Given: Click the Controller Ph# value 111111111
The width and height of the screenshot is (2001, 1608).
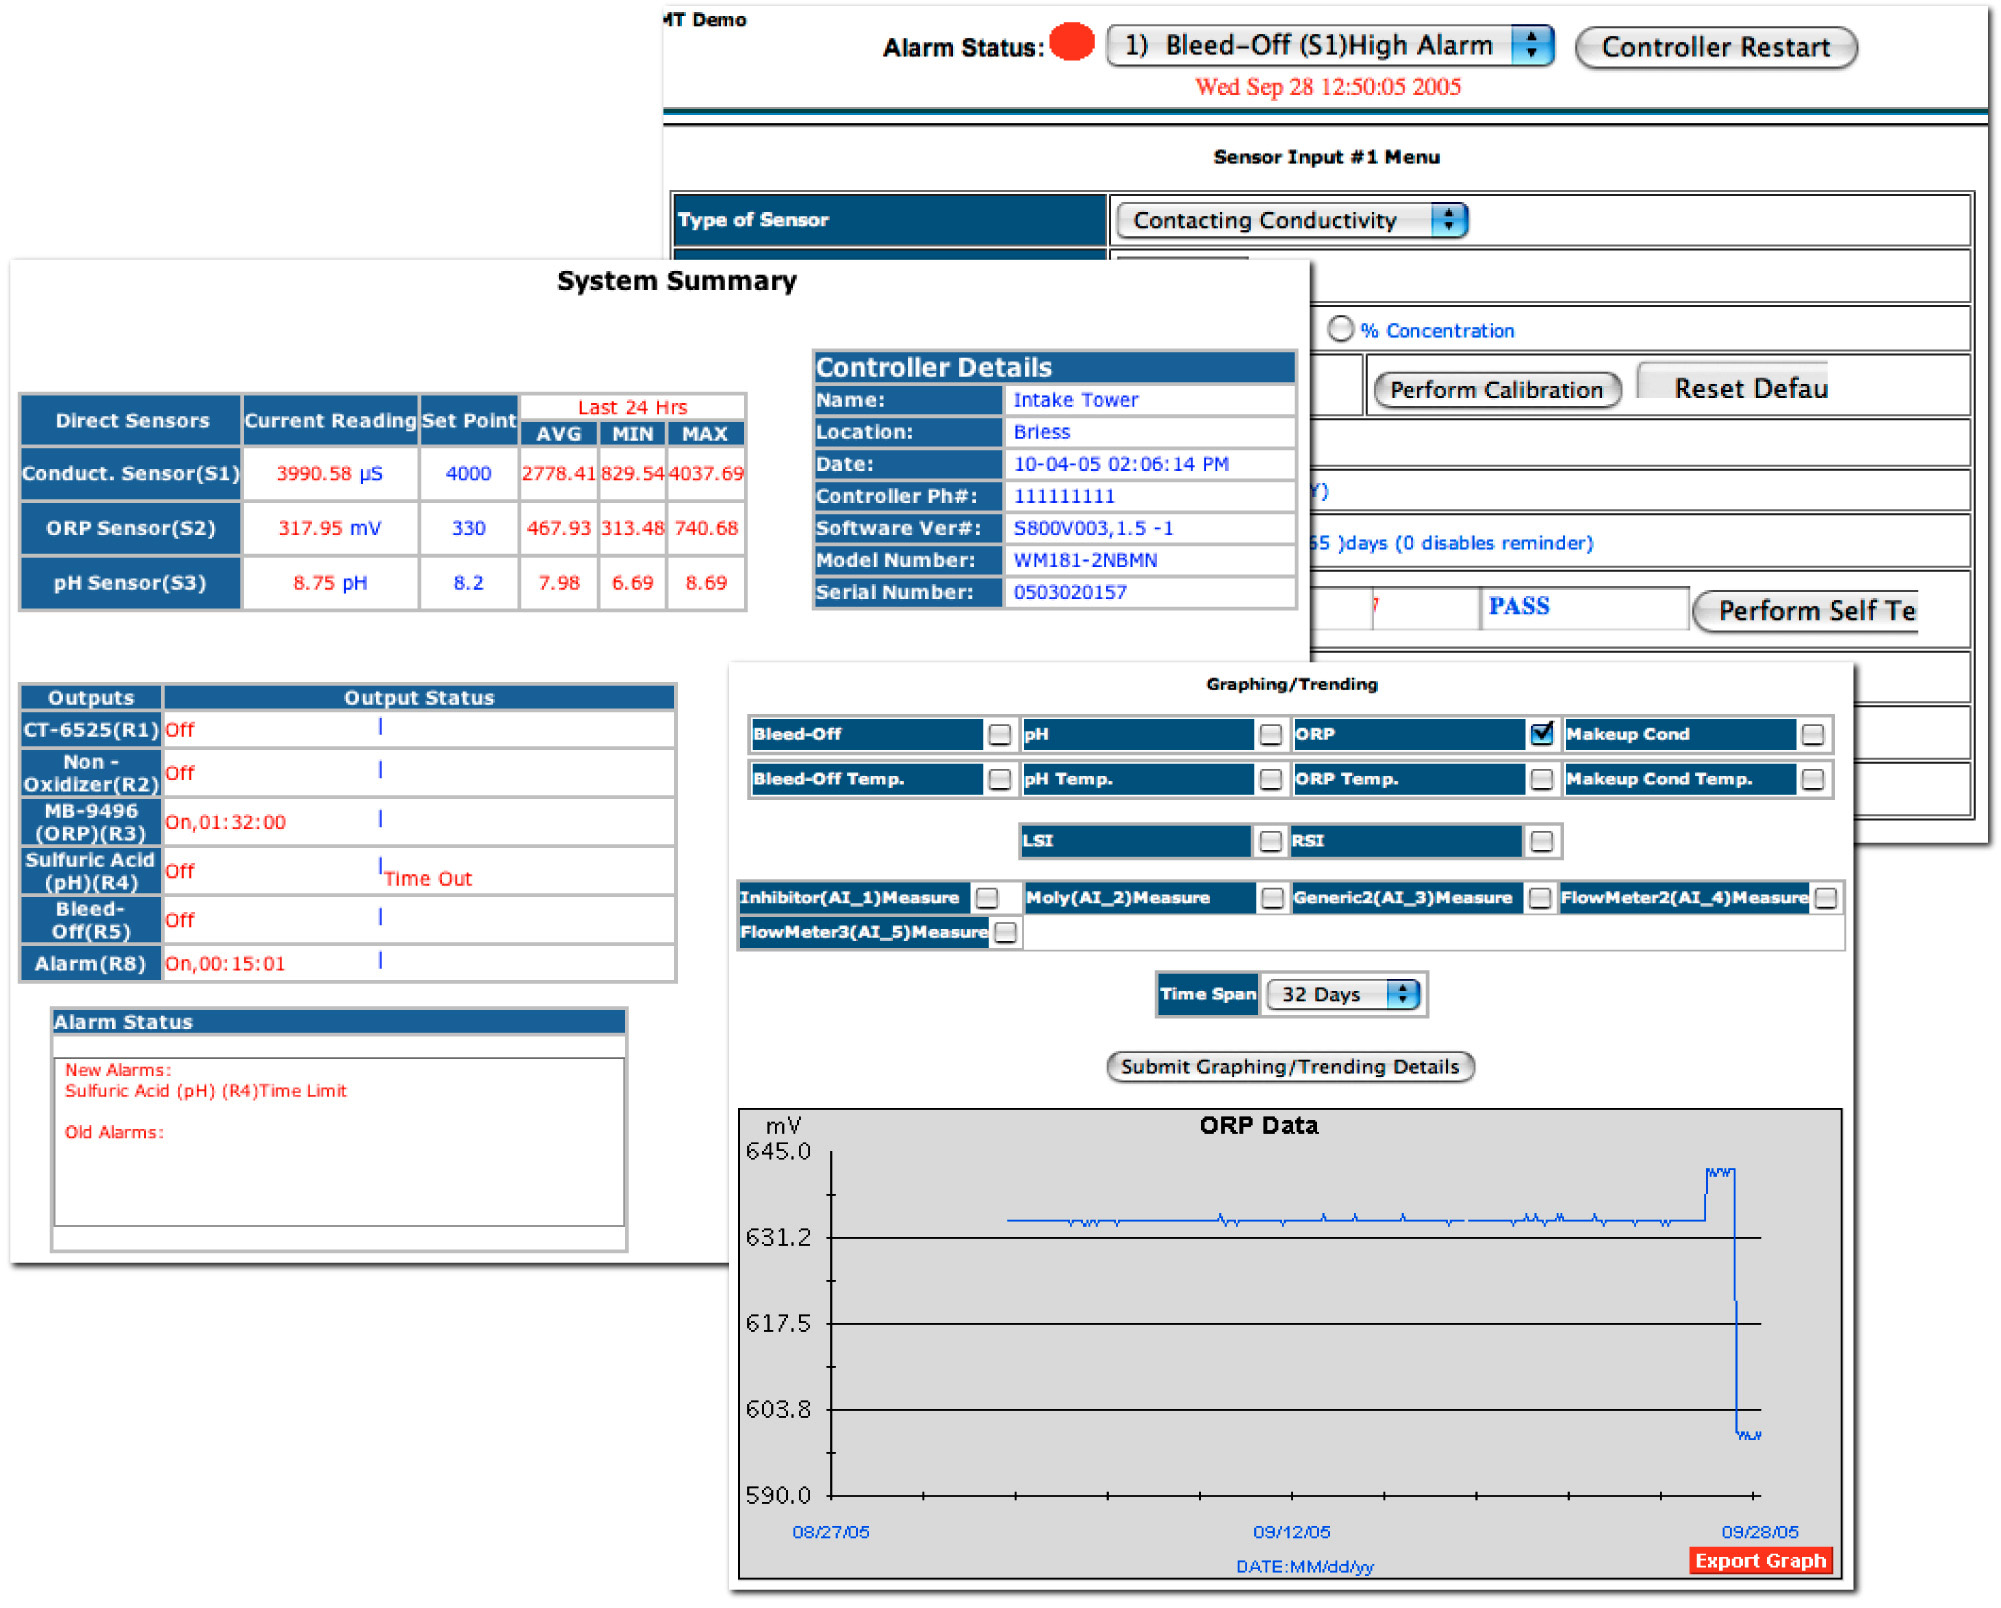Looking at the screenshot, I should 1064,496.
